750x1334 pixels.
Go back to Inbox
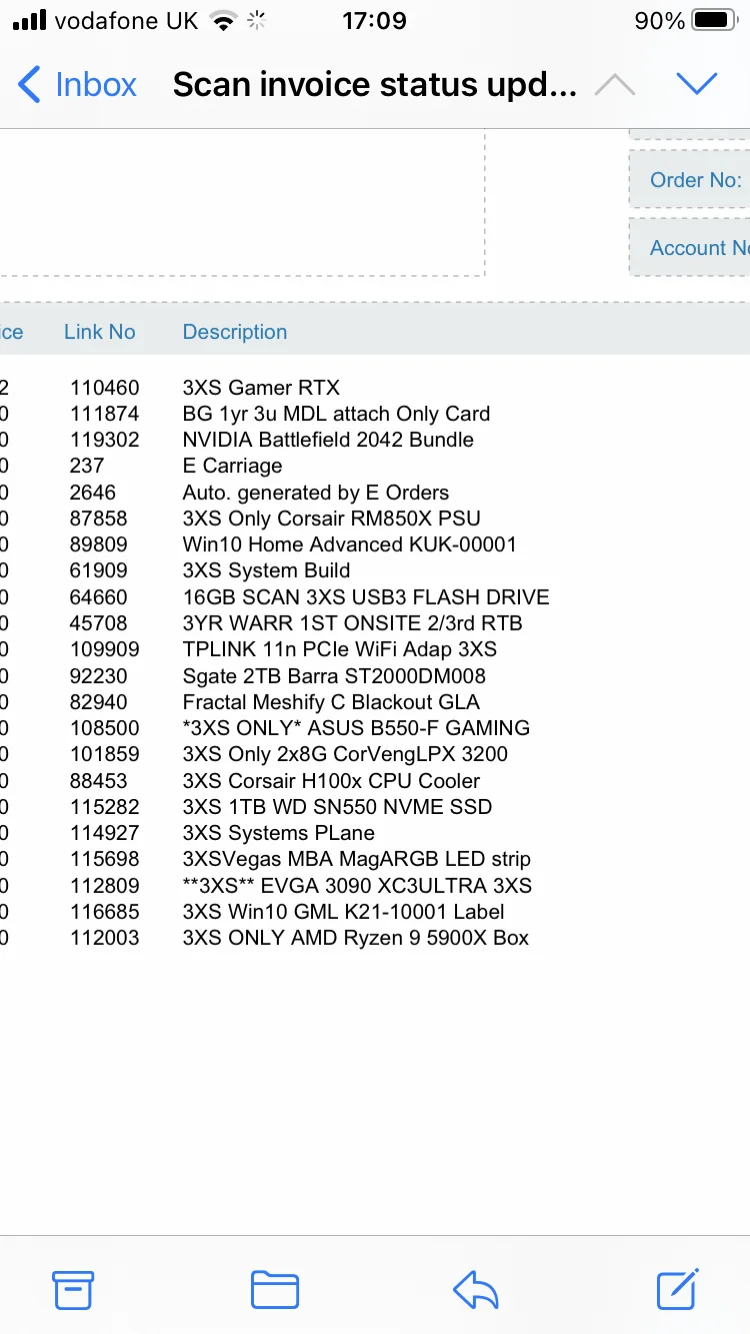78,85
